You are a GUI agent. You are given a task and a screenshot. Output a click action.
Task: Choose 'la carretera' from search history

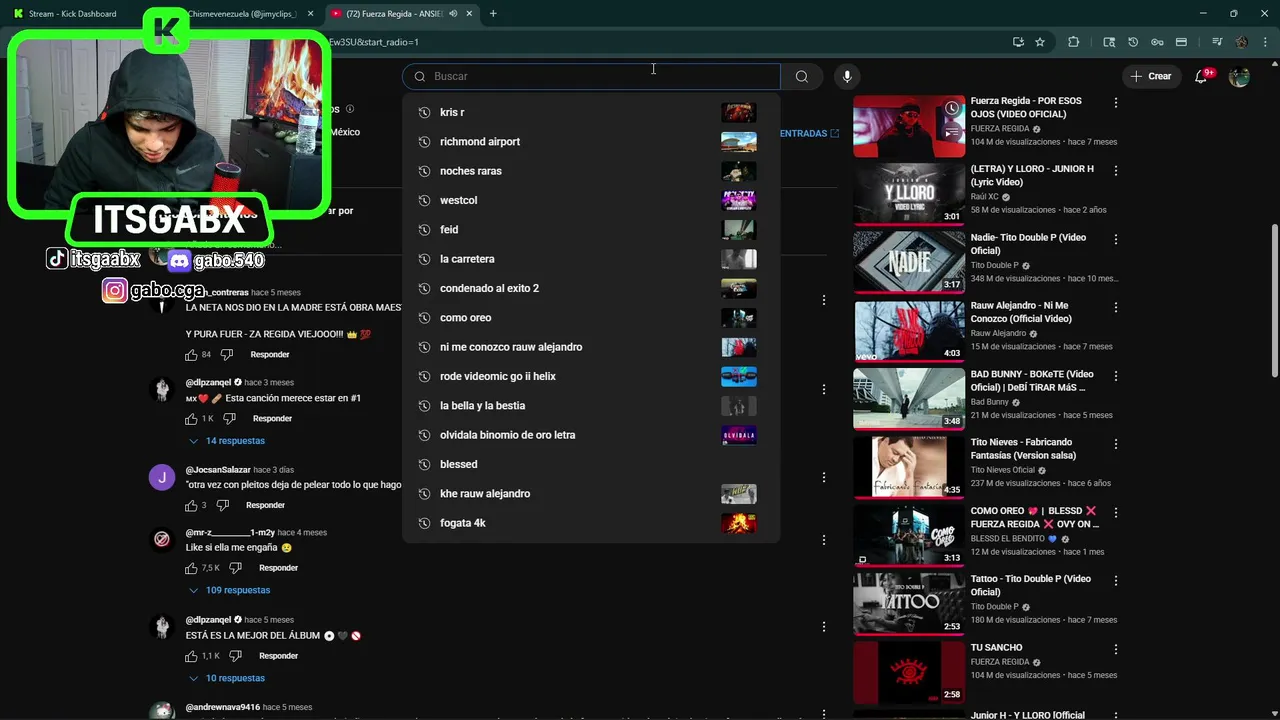[591, 259]
